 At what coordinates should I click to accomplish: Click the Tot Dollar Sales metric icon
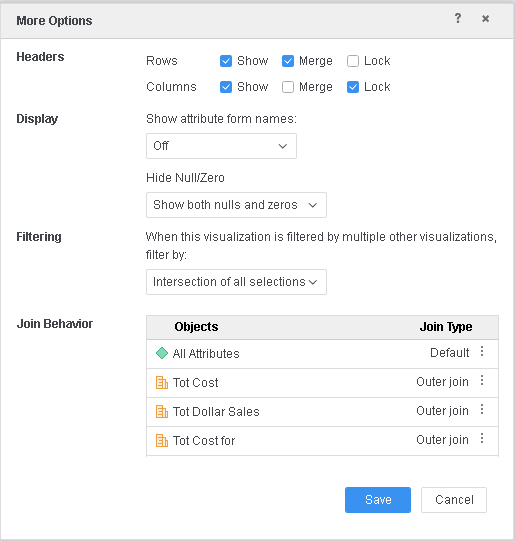pos(162,412)
